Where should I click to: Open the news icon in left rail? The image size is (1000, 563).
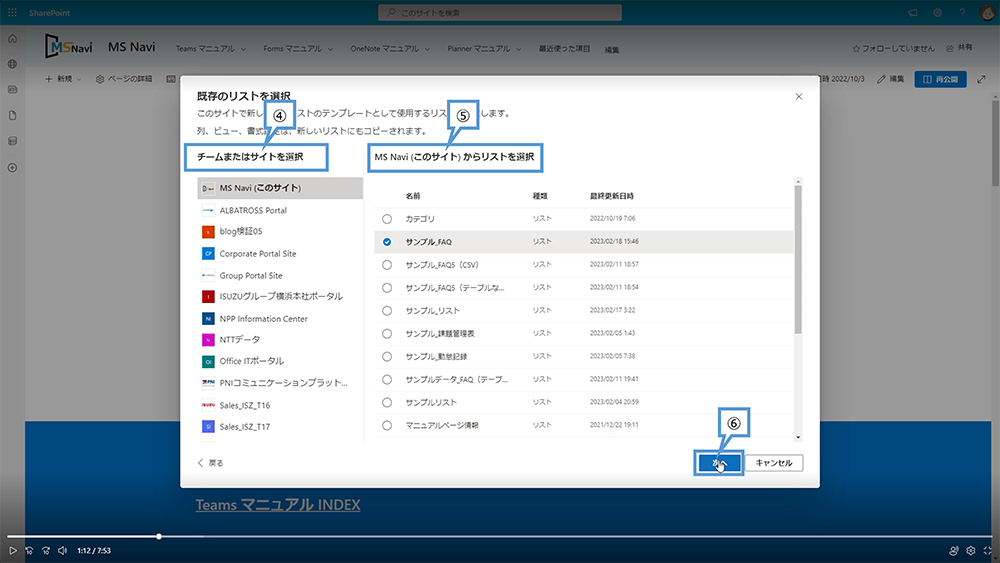(x=12, y=89)
